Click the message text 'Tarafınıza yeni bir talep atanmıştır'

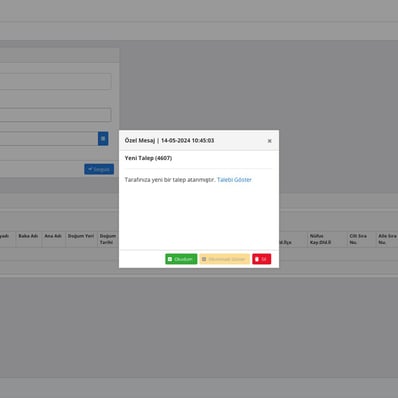(x=170, y=180)
